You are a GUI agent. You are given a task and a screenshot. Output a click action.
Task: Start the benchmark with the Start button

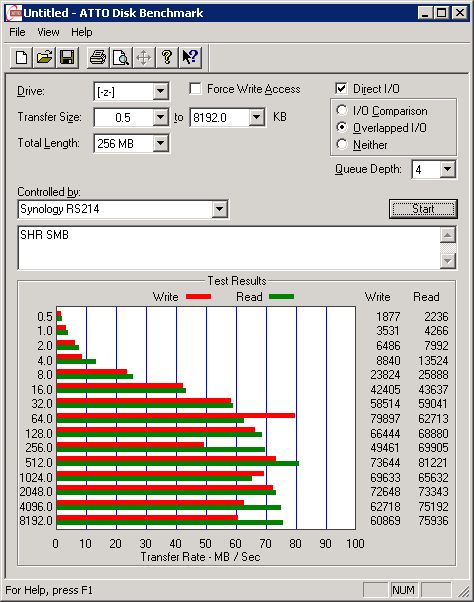tap(423, 209)
